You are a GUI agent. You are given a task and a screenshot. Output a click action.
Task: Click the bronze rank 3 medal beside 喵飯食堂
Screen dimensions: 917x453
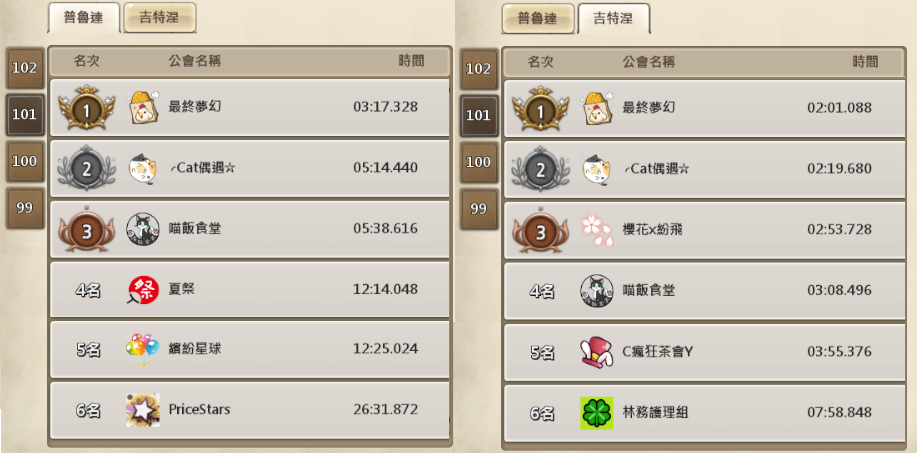pyautogui.click(x=87, y=231)
